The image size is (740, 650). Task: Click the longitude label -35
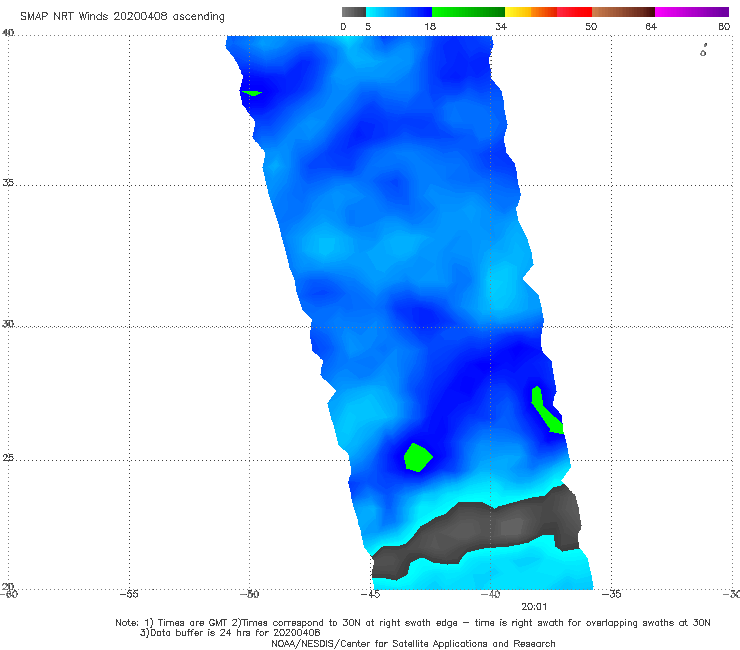click(611, 594)
